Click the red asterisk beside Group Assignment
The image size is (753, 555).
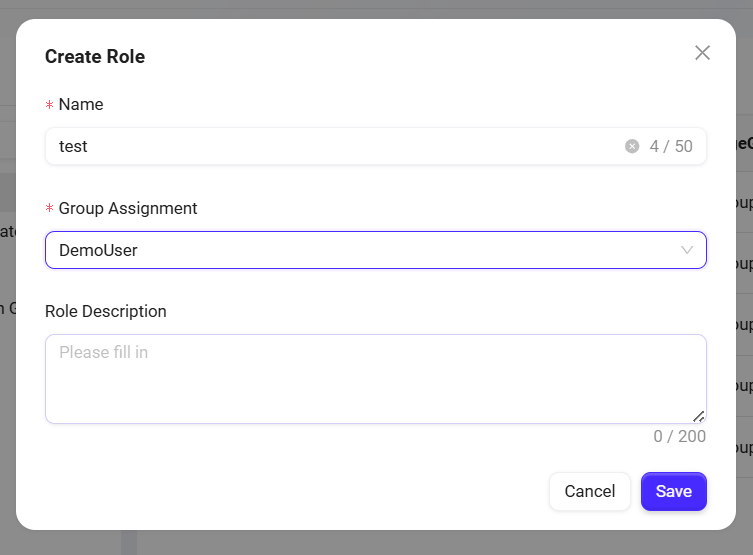pos(49,209)
